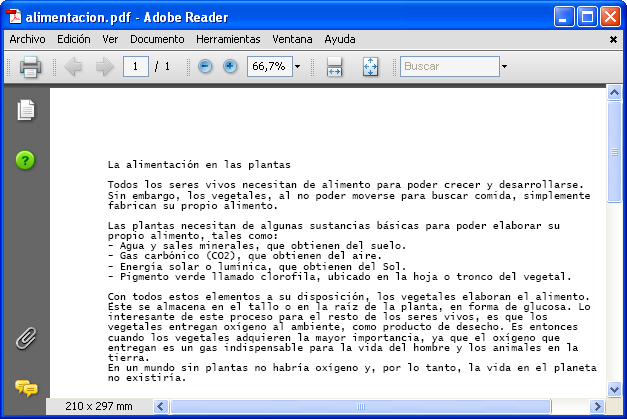Select the fit full page icon
627x419 pixels.
(371, 67)
